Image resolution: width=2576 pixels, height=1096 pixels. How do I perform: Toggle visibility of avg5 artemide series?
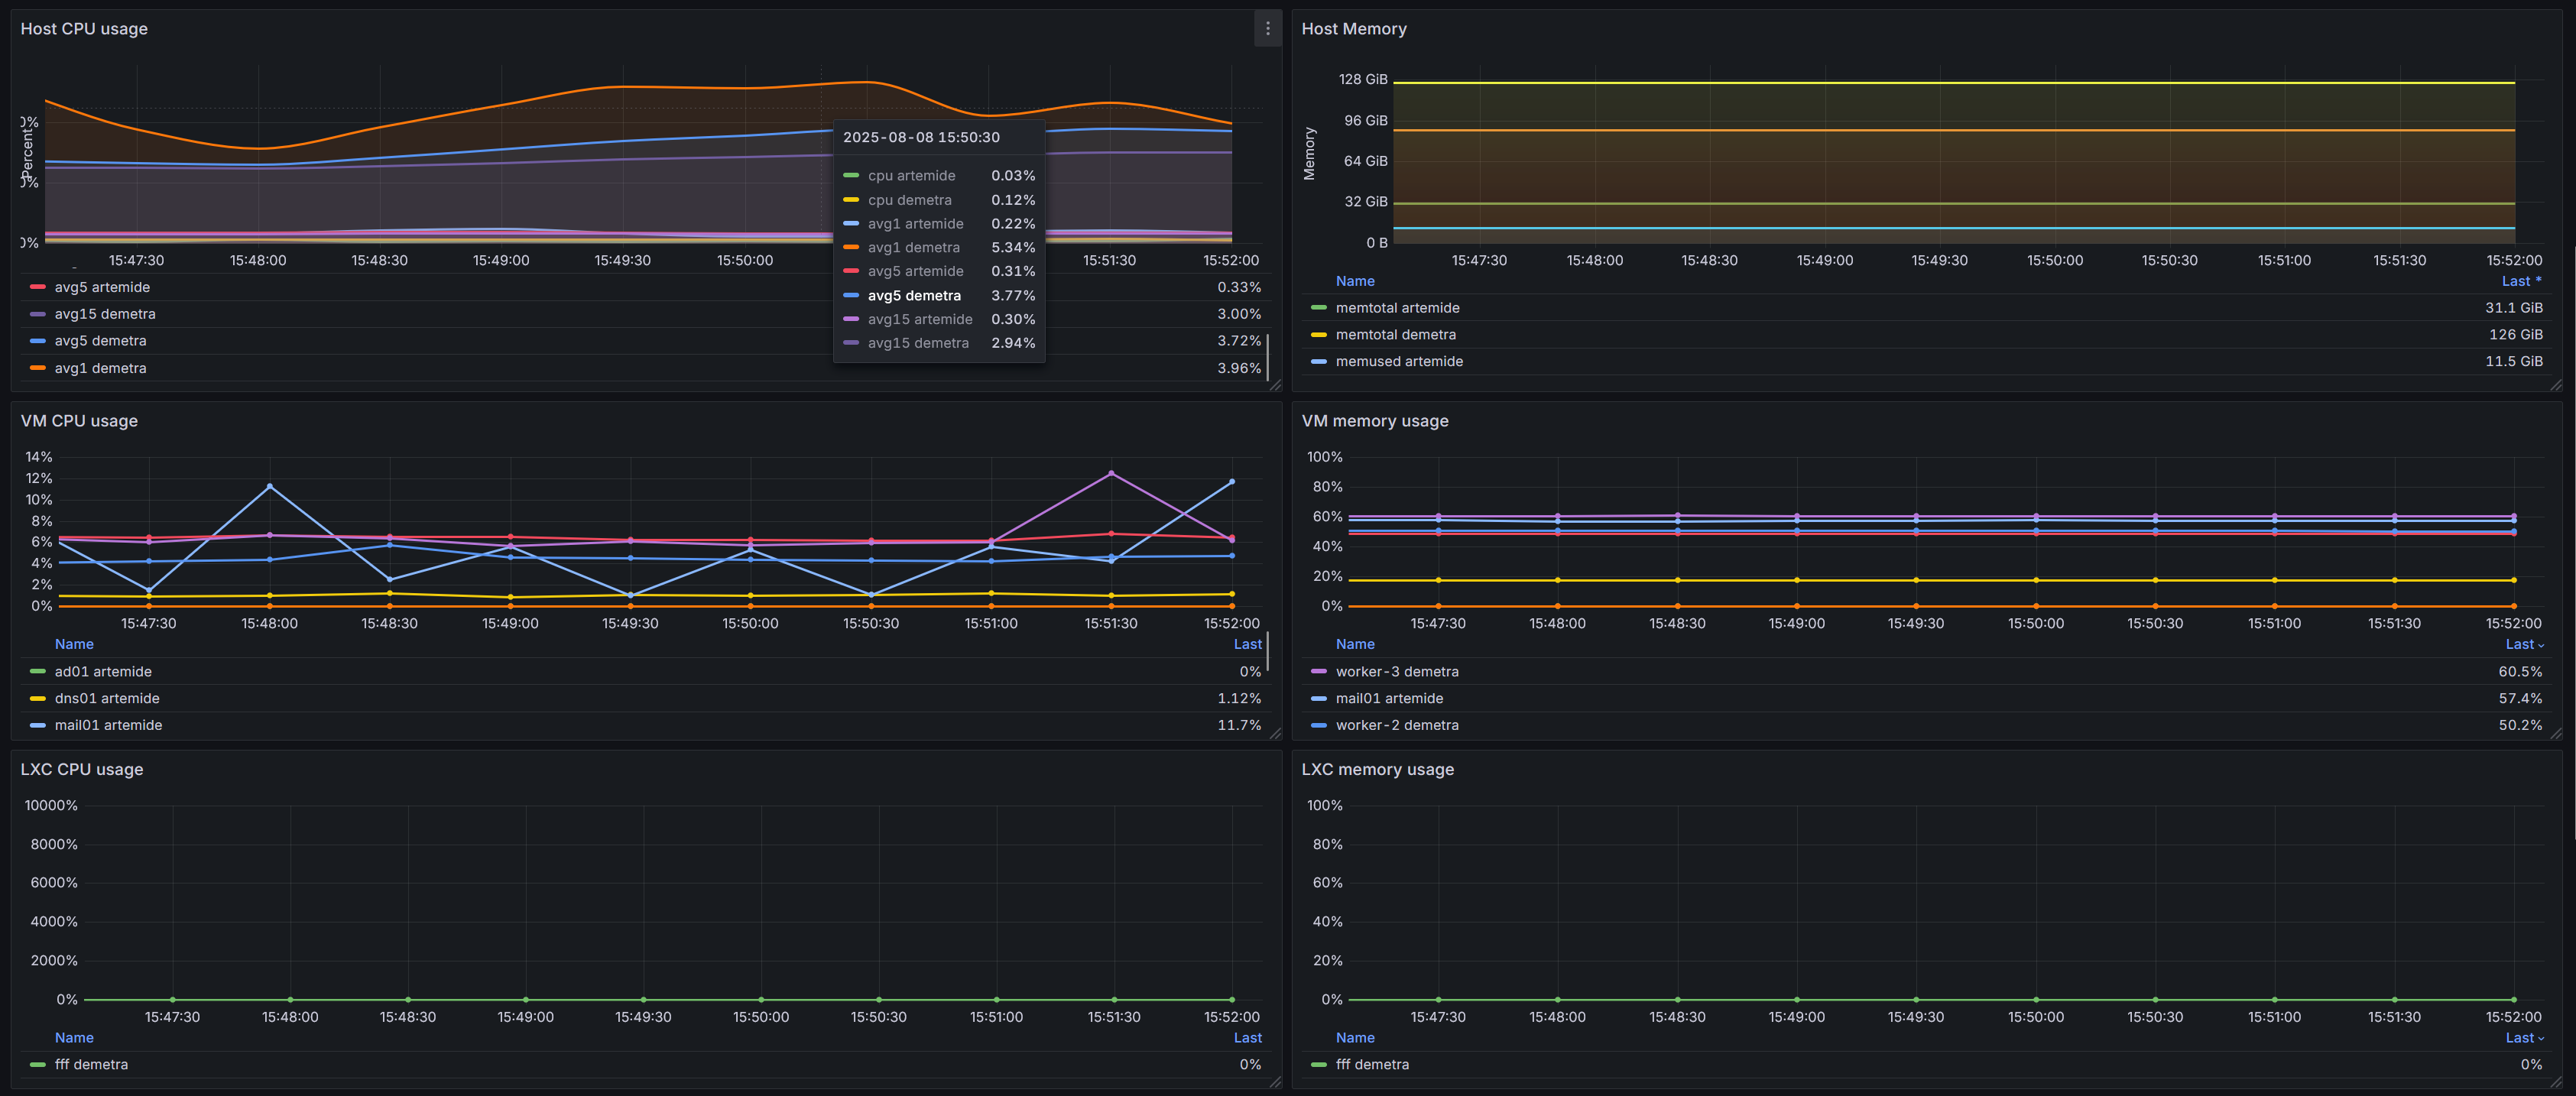102,287
